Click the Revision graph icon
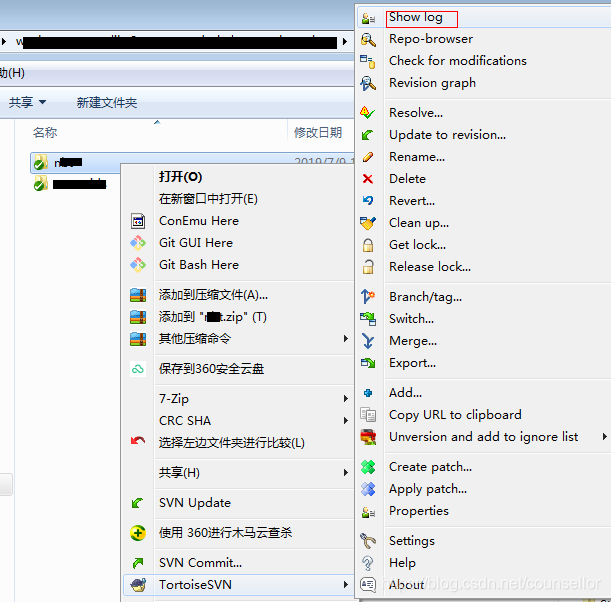This screenshot has height=602, width=611. tap(368, 83)
